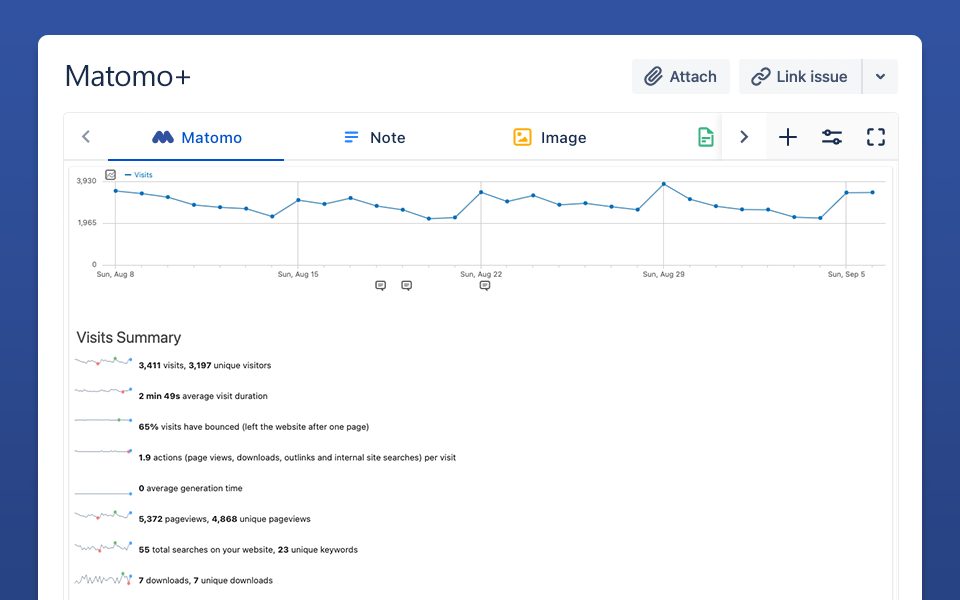Viewport: 960px width, 600px height.
Task: Select the downloads sparkline
Action: tap(103, 578)
